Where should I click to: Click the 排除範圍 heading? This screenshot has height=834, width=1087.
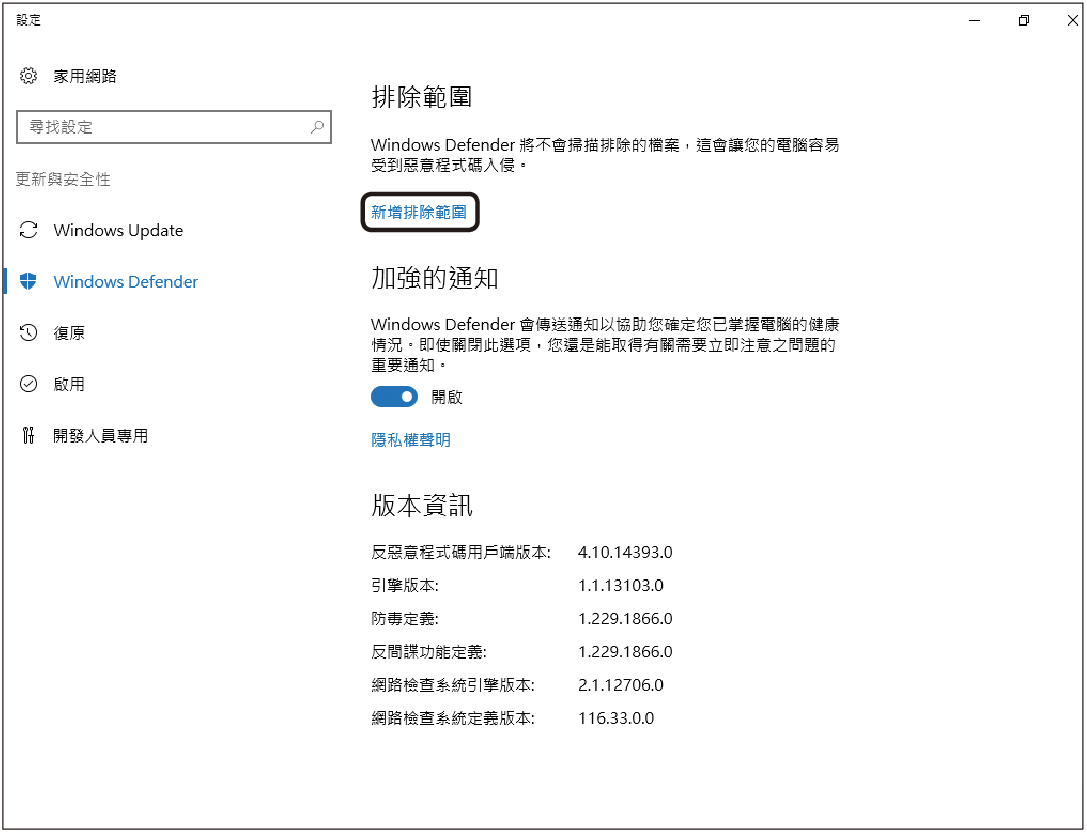coord(421,97)
